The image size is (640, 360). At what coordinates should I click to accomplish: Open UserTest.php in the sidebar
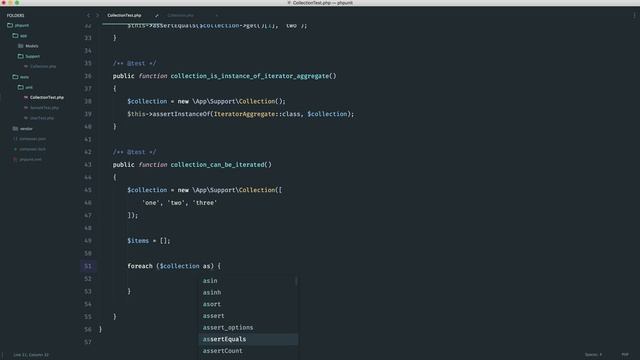pyautogui.click(x=42, y=118)
